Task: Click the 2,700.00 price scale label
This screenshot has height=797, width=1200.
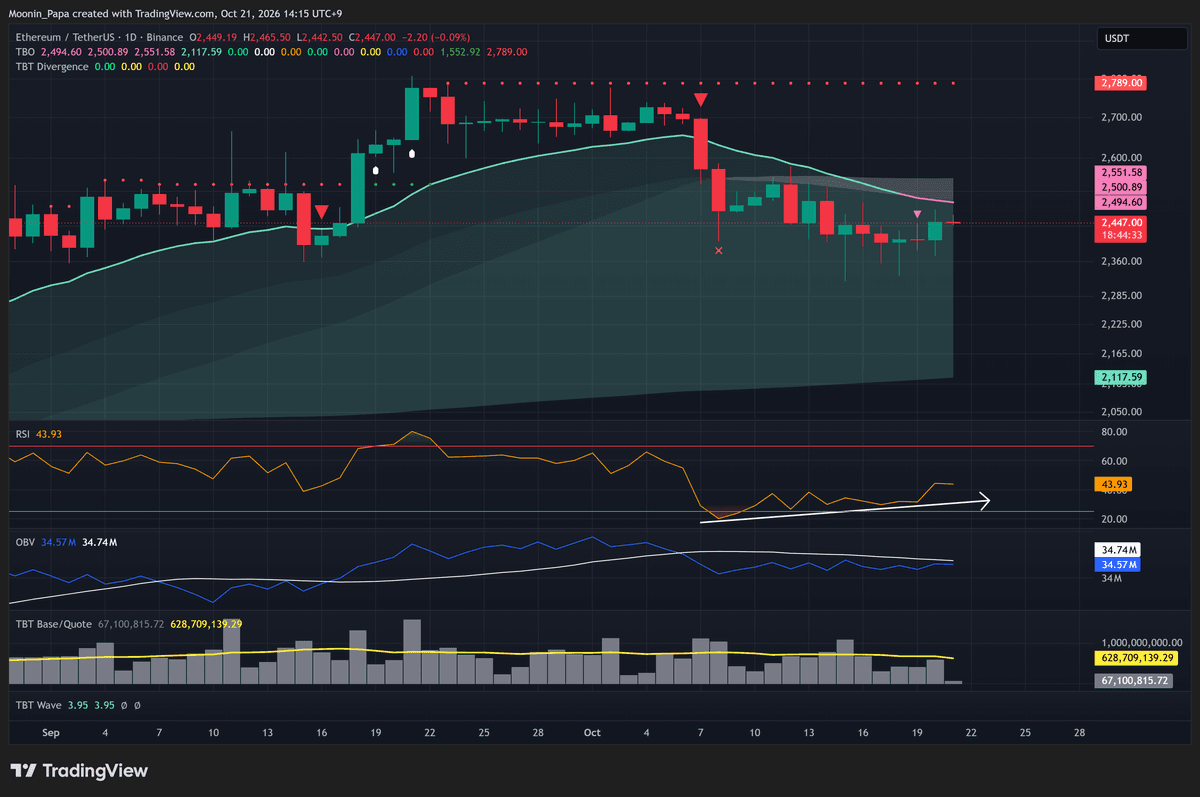Action: pyautogui.click(x=1124, y=118)
